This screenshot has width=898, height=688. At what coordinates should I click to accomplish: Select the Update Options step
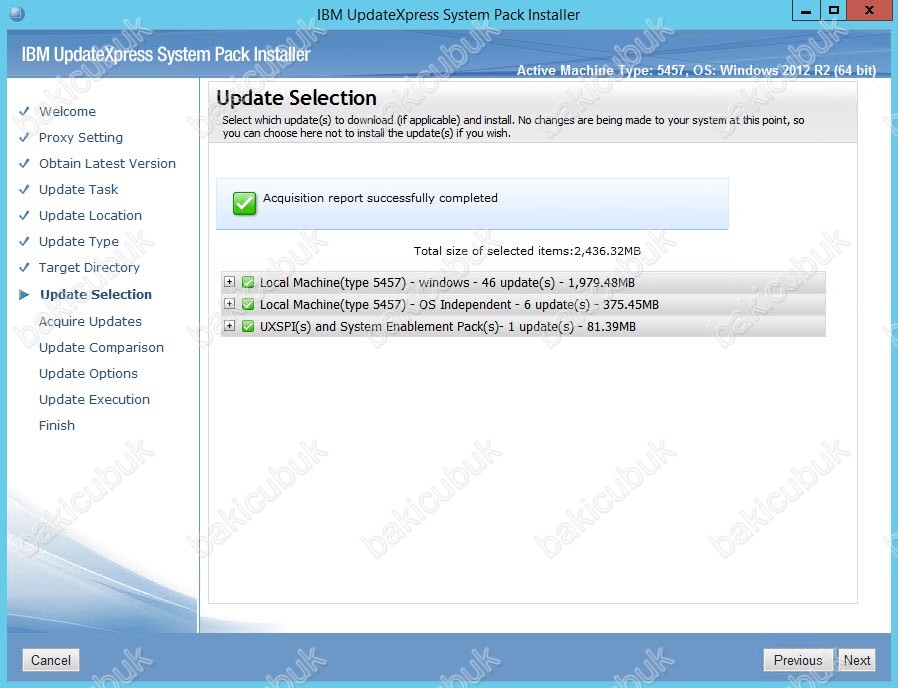click(88, 374)
